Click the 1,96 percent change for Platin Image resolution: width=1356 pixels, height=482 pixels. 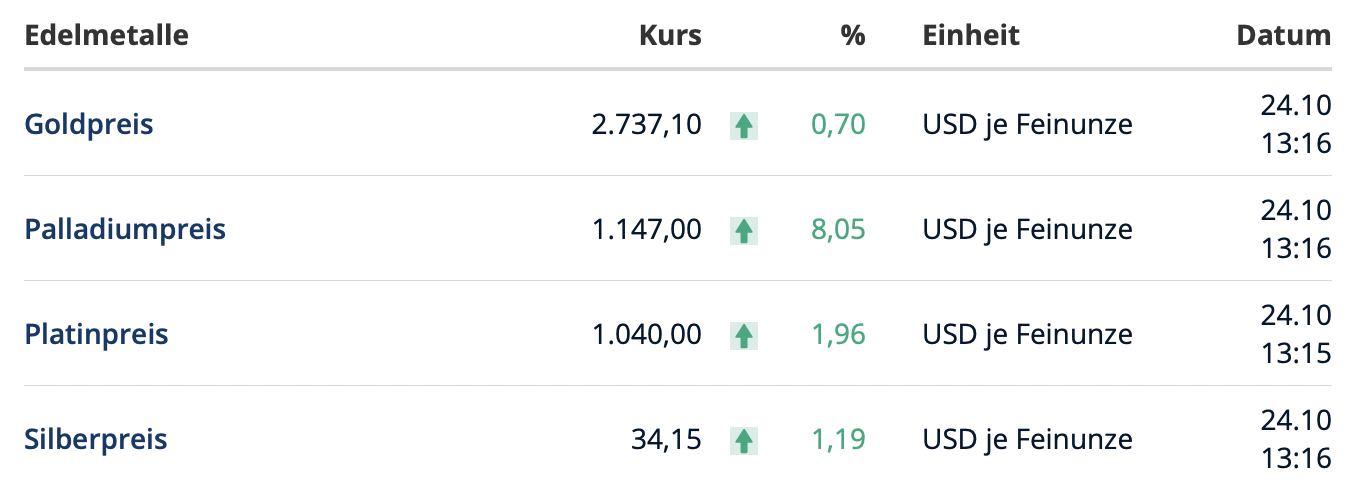[x=838, y=334]
